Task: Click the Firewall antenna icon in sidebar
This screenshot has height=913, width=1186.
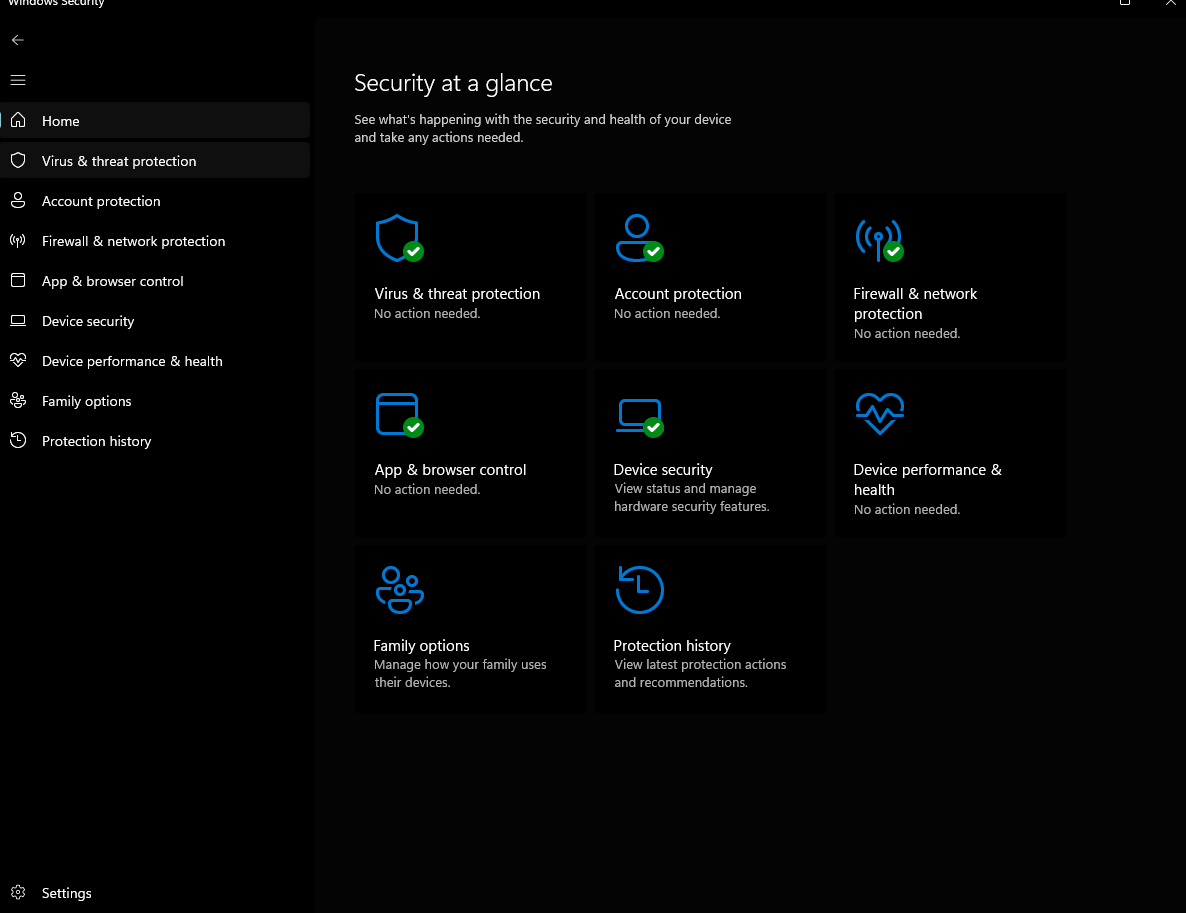Action: pyautogui.click(x=18, y=241)
